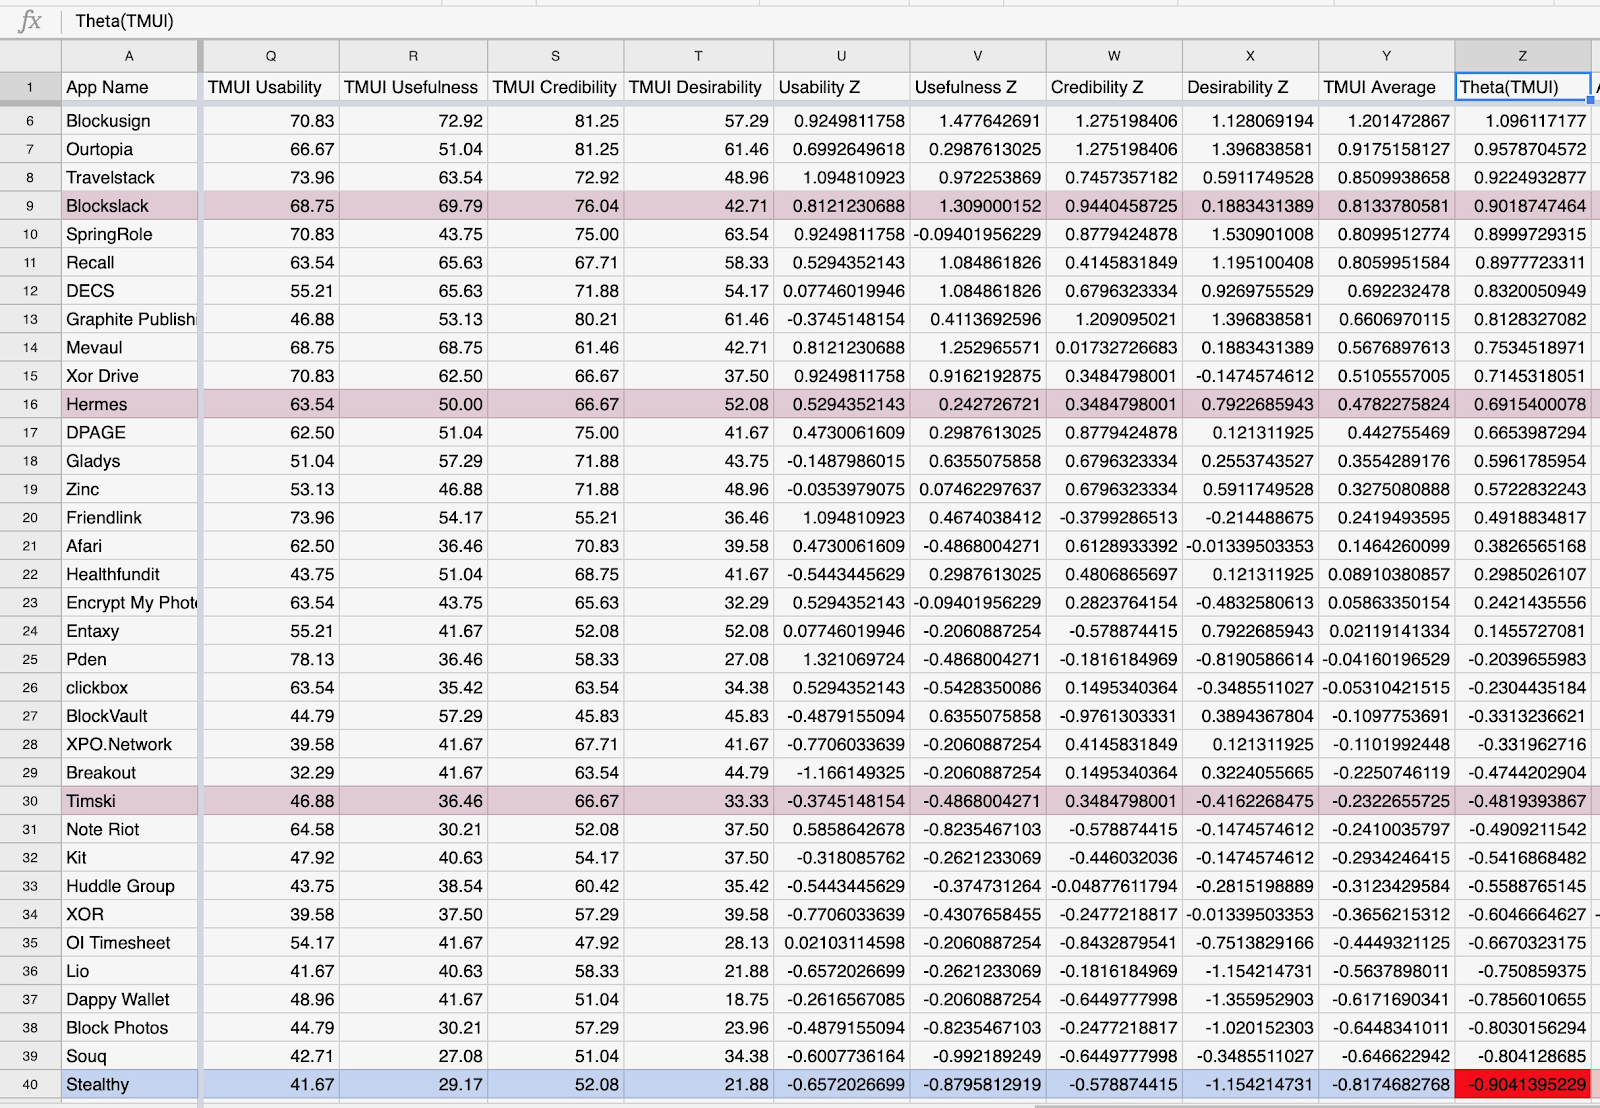1600x1108 pixels.
Task: Click the "App Name" header cell
Action: [129, 87]
